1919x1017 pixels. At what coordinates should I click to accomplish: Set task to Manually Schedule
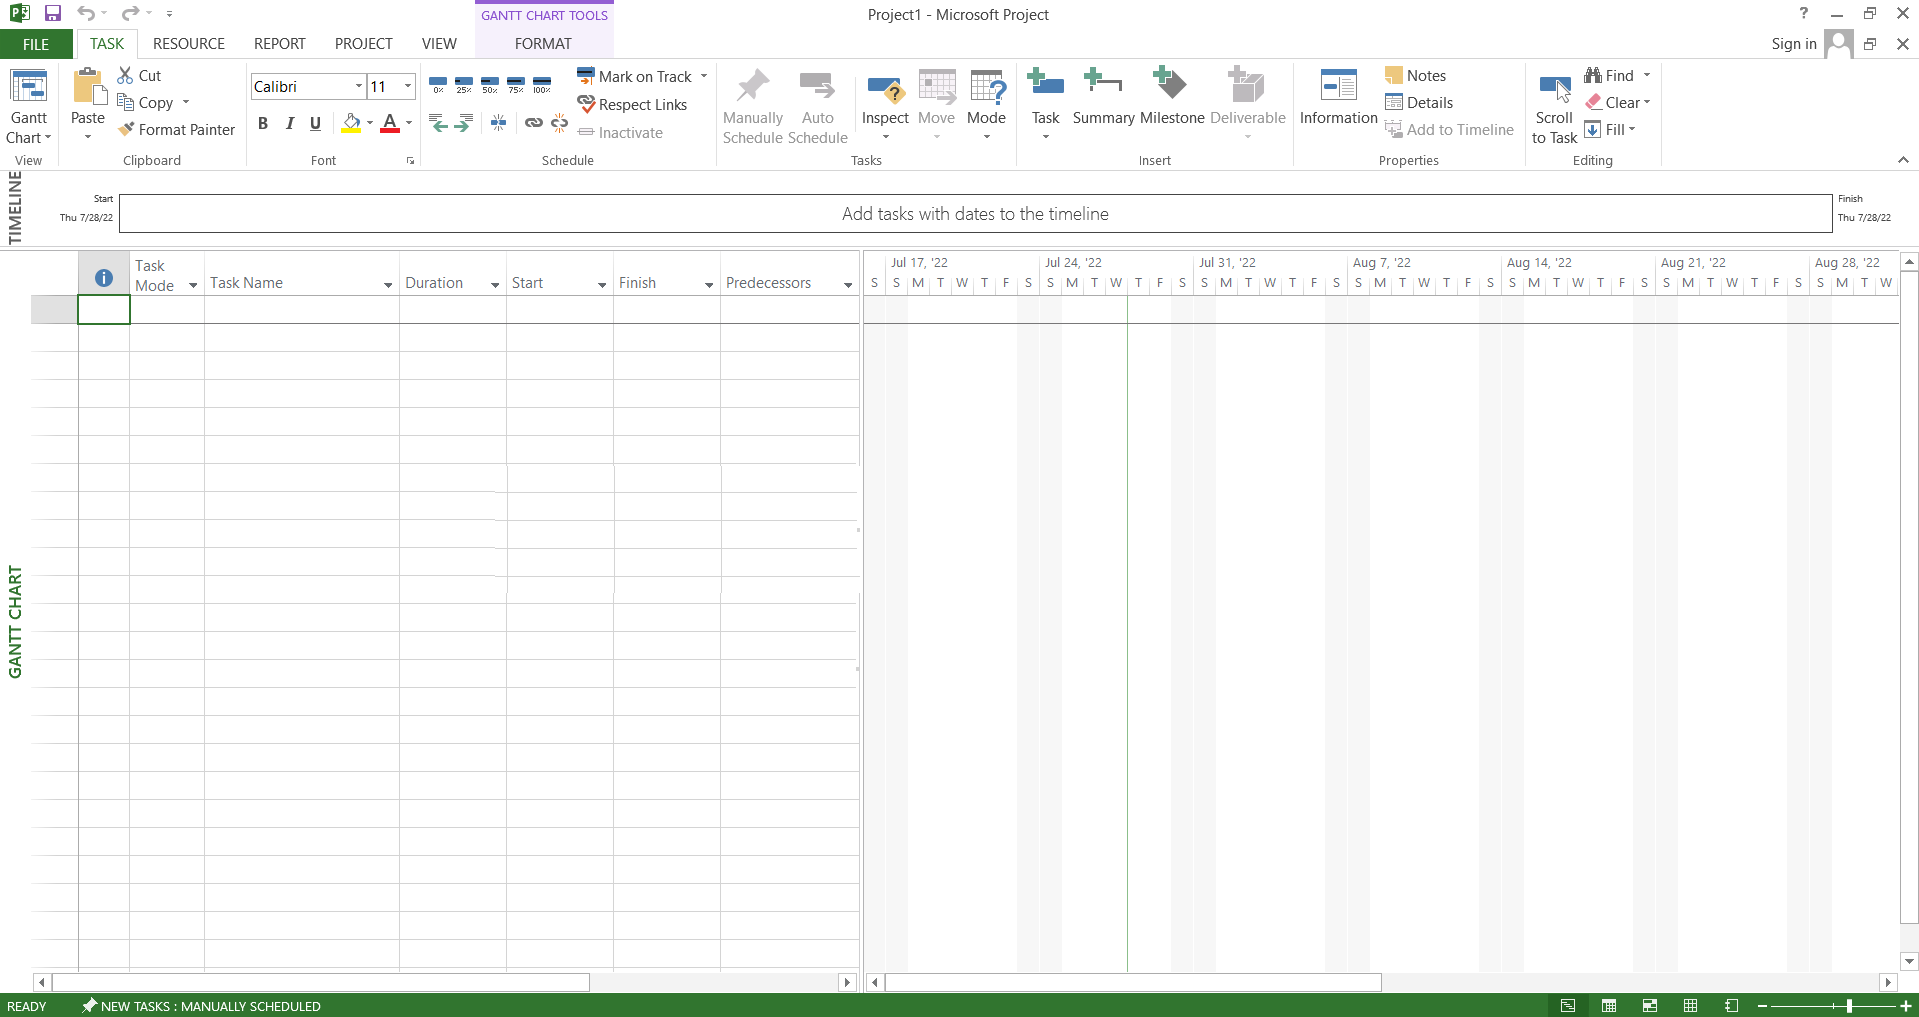point(753,107)
